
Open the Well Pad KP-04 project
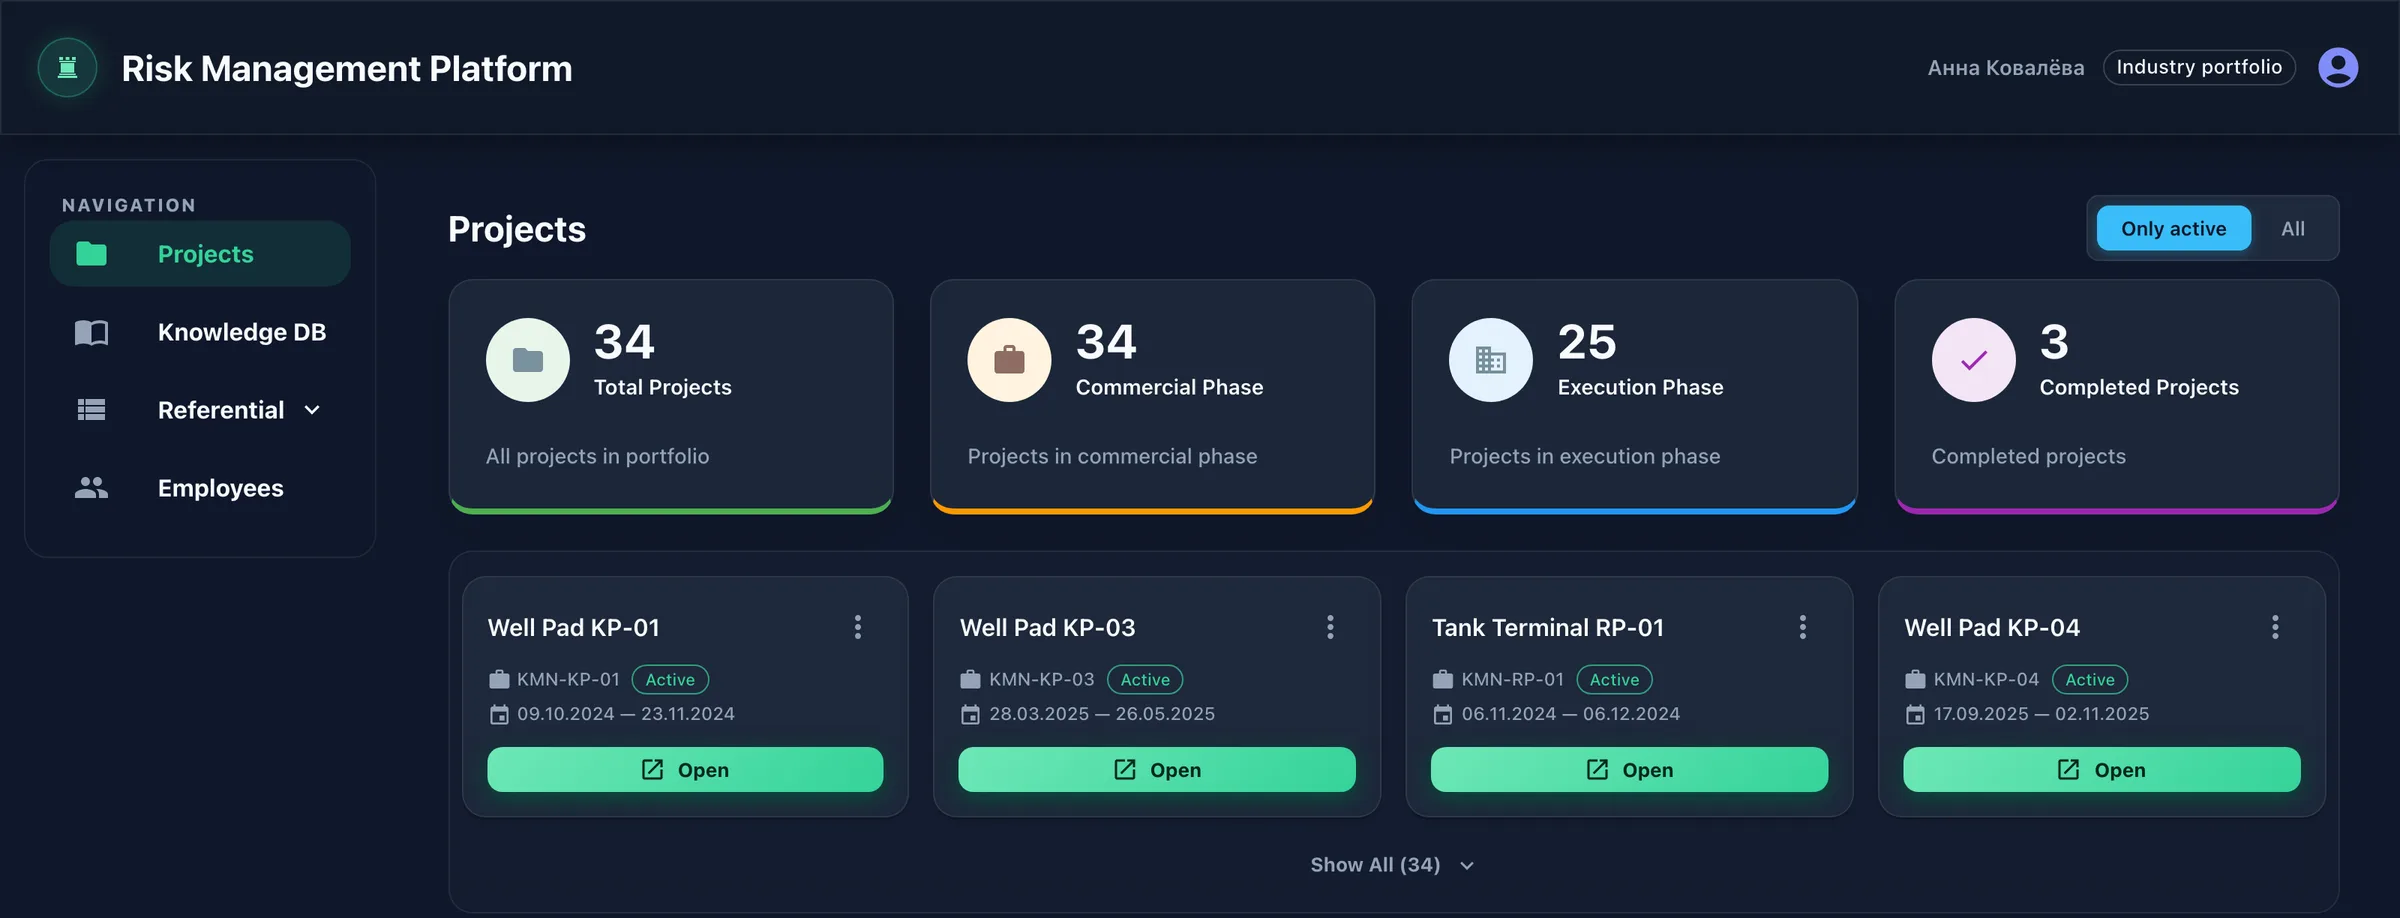(x=2101, y=770)
